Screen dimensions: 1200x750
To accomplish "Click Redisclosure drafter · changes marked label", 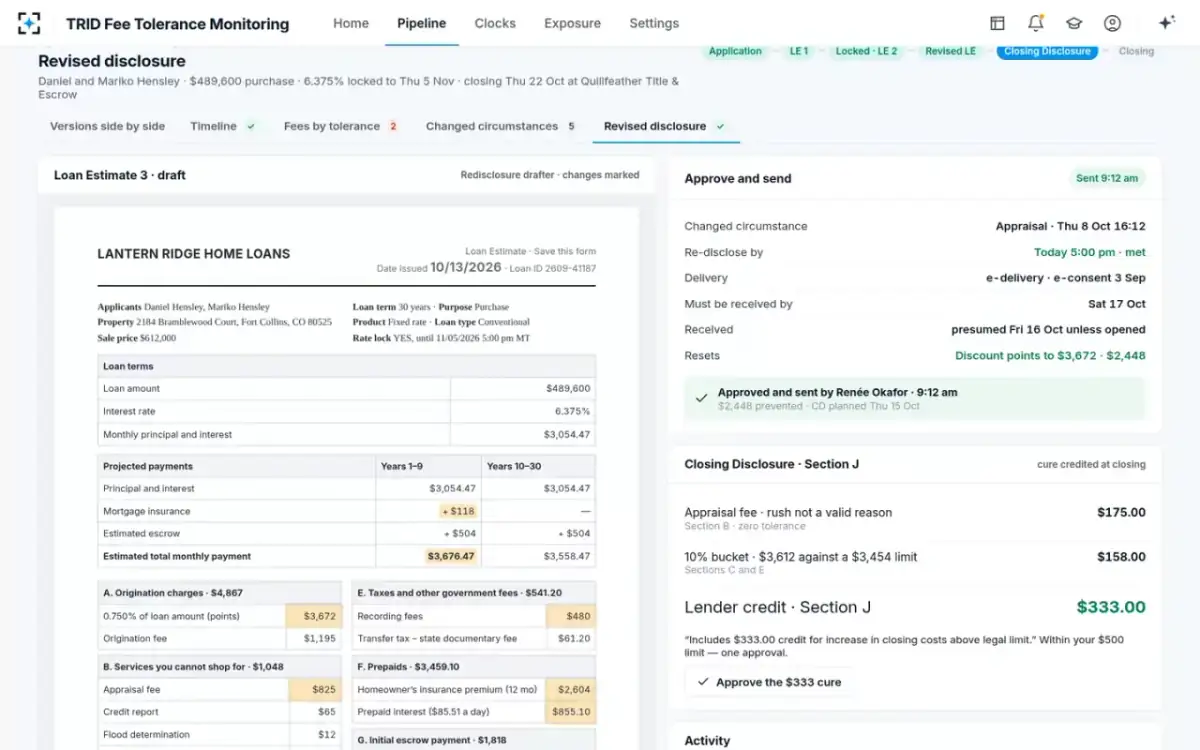I will pyautogui.click(x=550, y=175).
